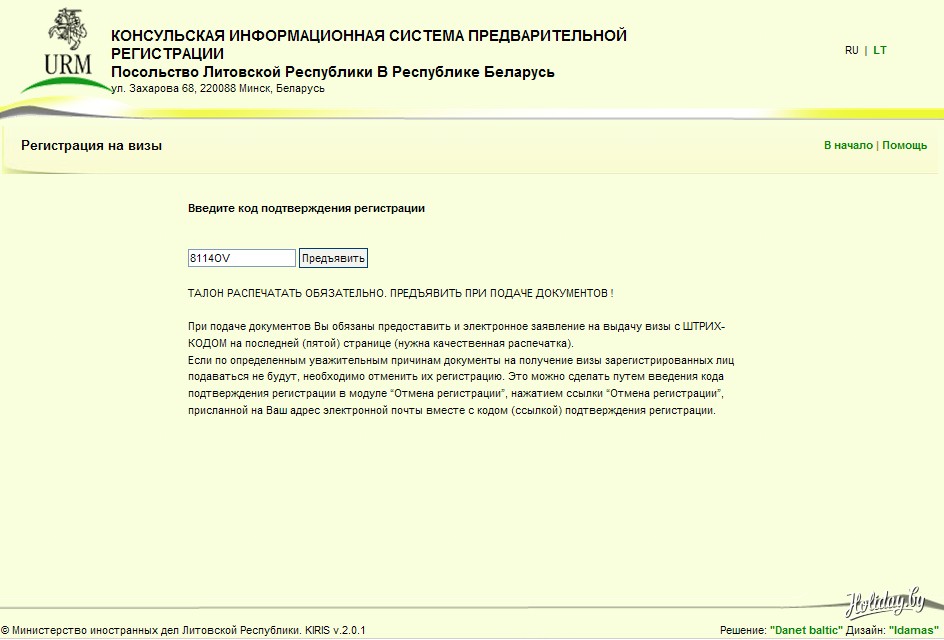Click the "Решение:" footer label
The height and width of the screenshot is (640, 944).
tap(742, 630)
